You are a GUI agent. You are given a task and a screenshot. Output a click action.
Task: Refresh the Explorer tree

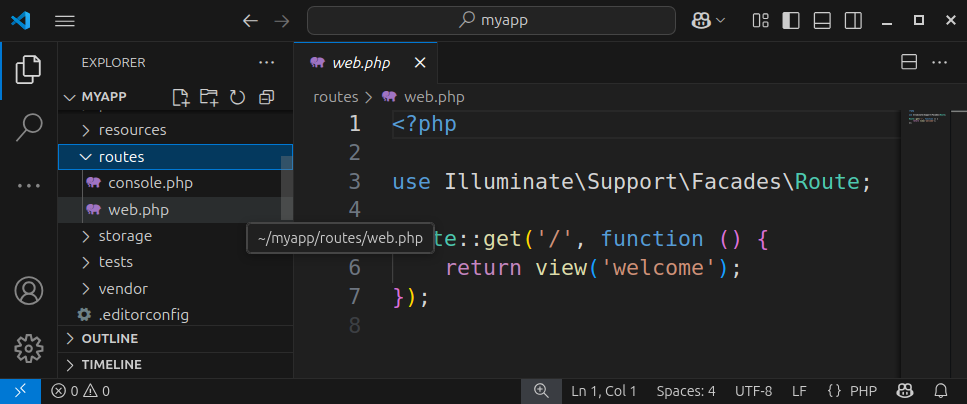(237, 97)
